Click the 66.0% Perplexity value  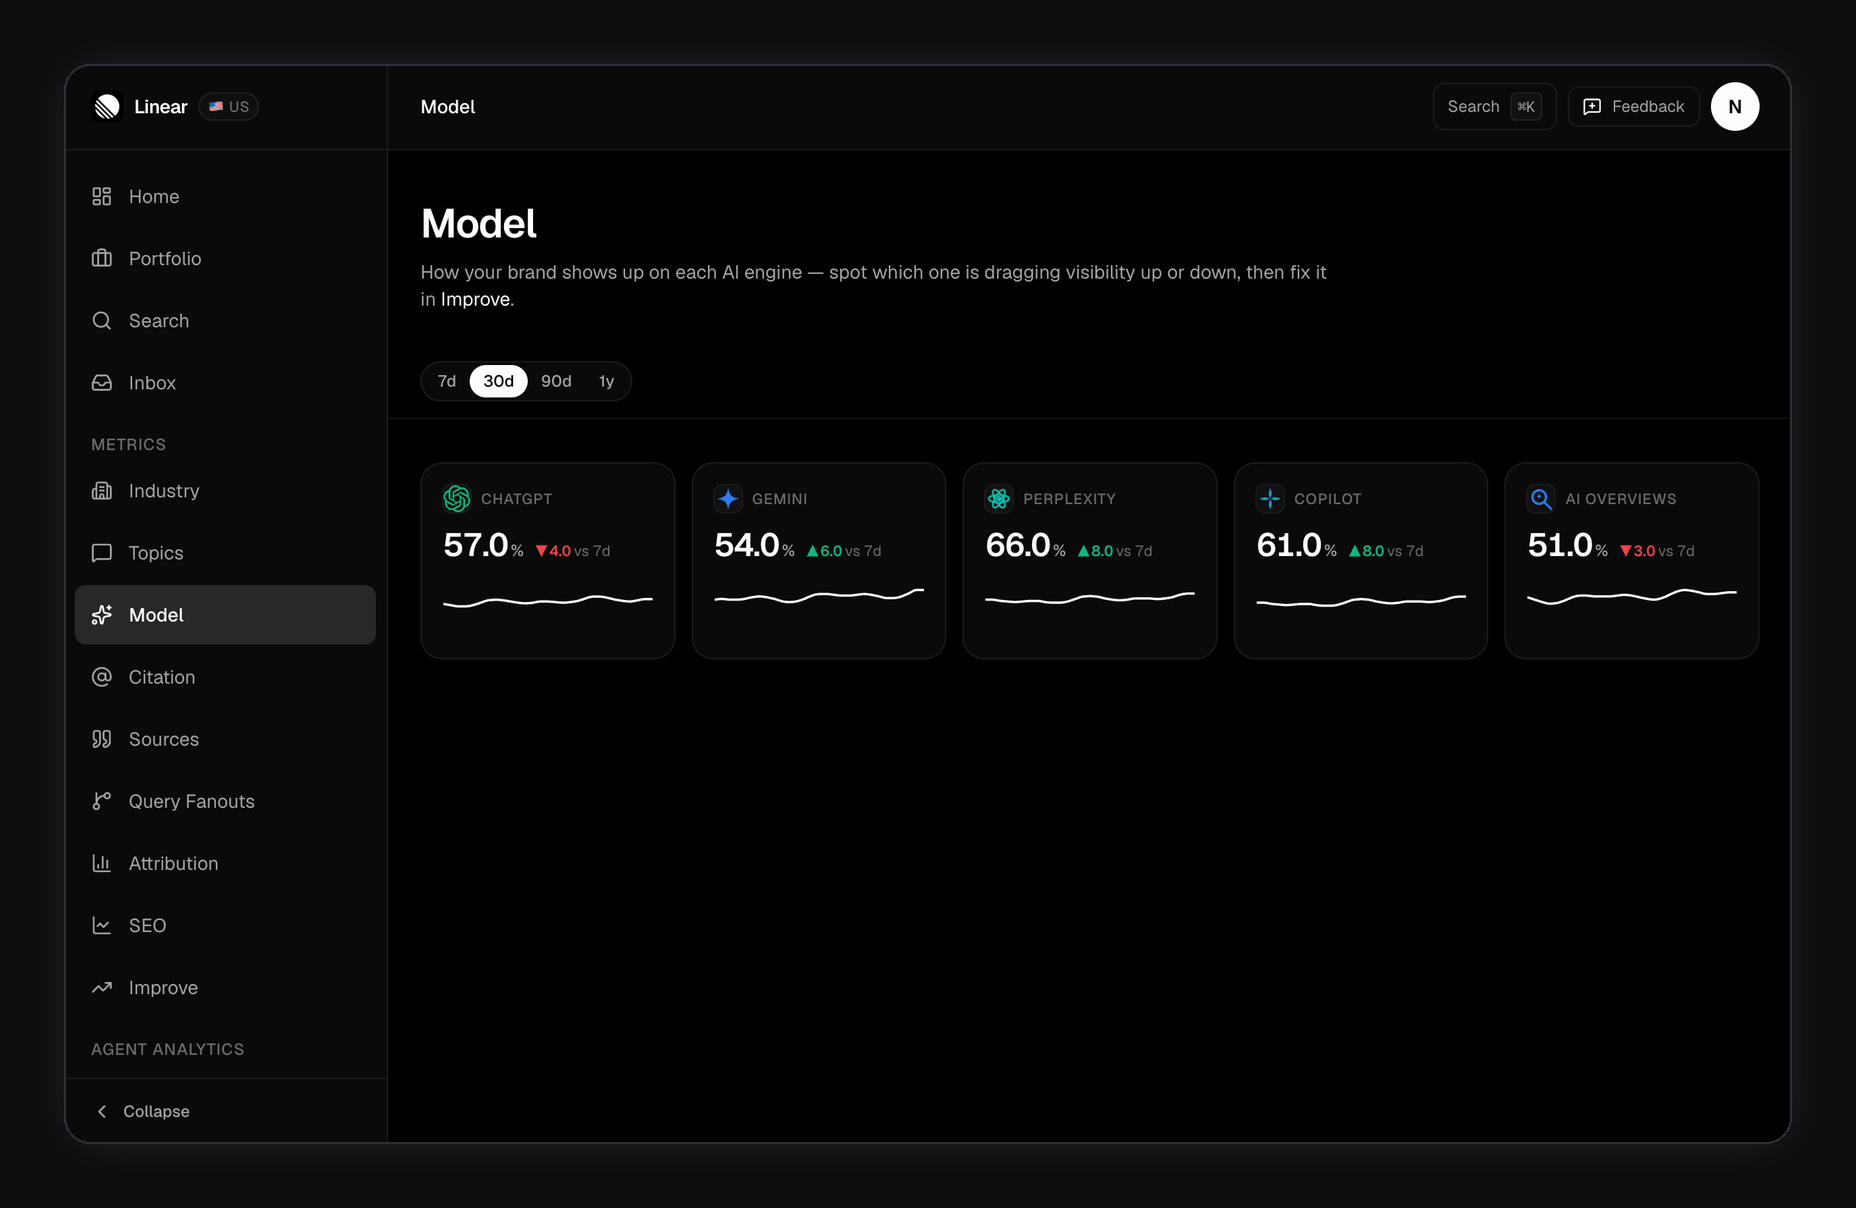click(x=1025, y=546)
